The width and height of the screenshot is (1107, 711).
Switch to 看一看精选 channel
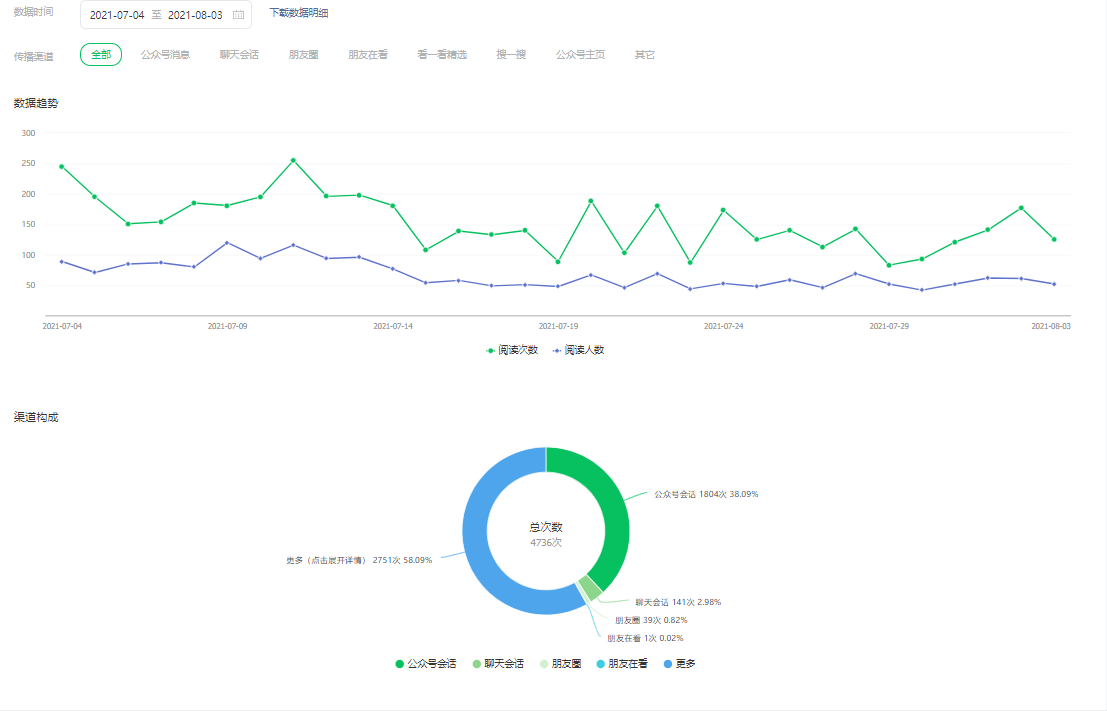click(442, 55)
